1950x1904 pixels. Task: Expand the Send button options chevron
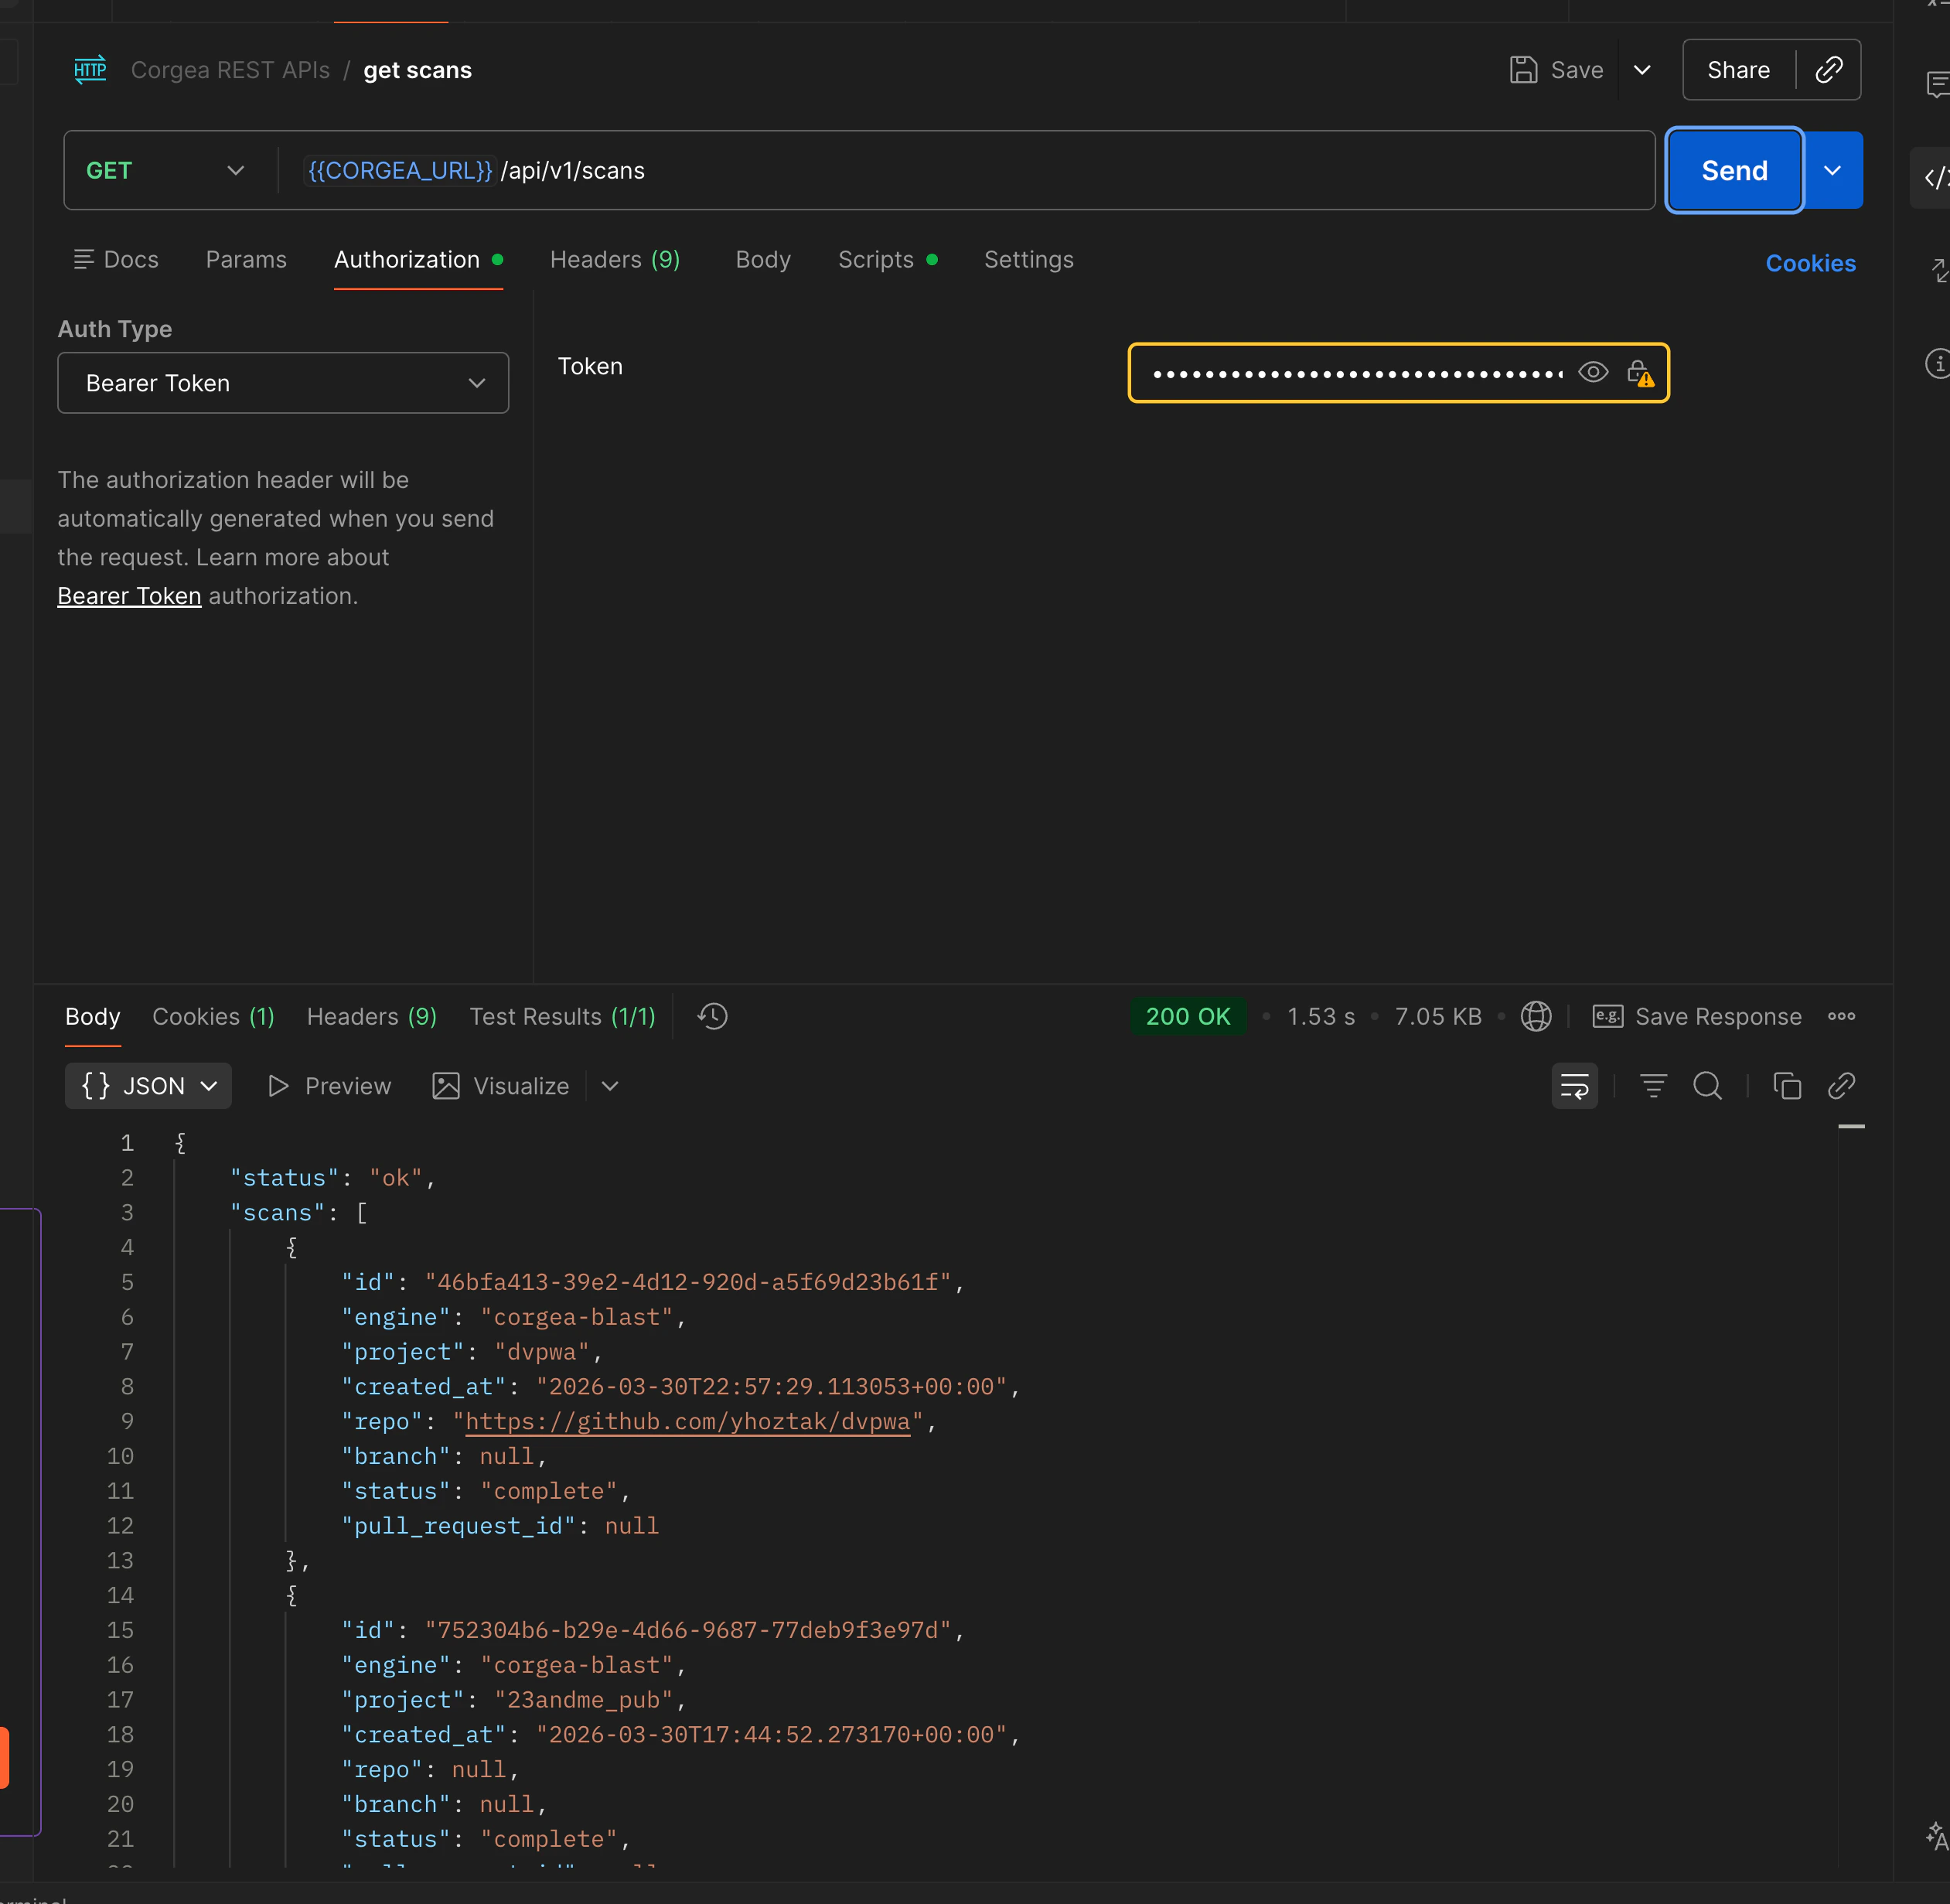coord(1833,170)
